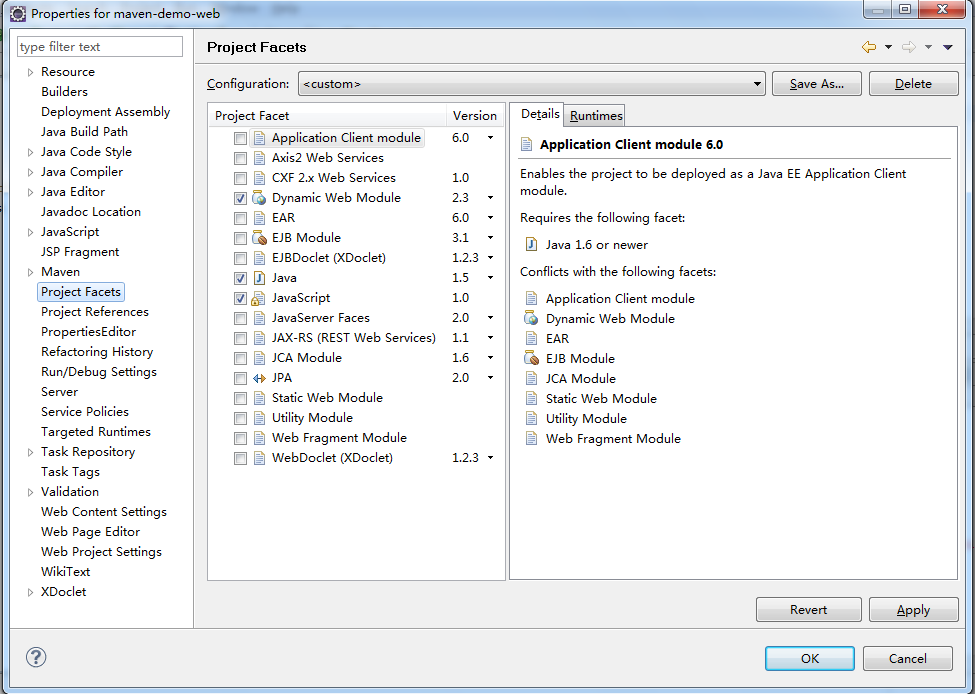
Task: Click the Save As... button
Action: pyautogui.click(x=816, y=84)
